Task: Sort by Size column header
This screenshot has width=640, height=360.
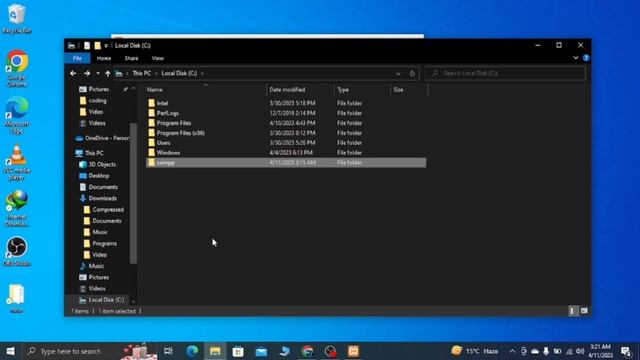Action: [x=409, y=90]
